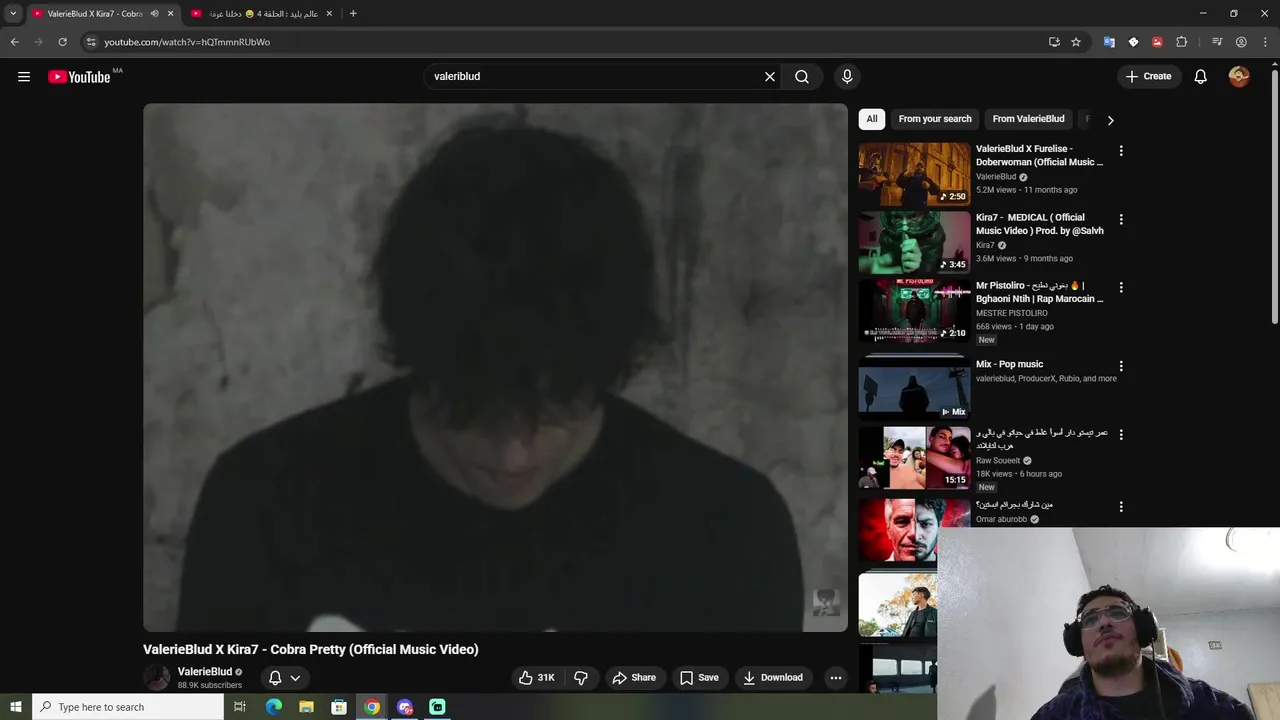
Task: Open the red image extension icon
Action: (x=1157, y=42)
